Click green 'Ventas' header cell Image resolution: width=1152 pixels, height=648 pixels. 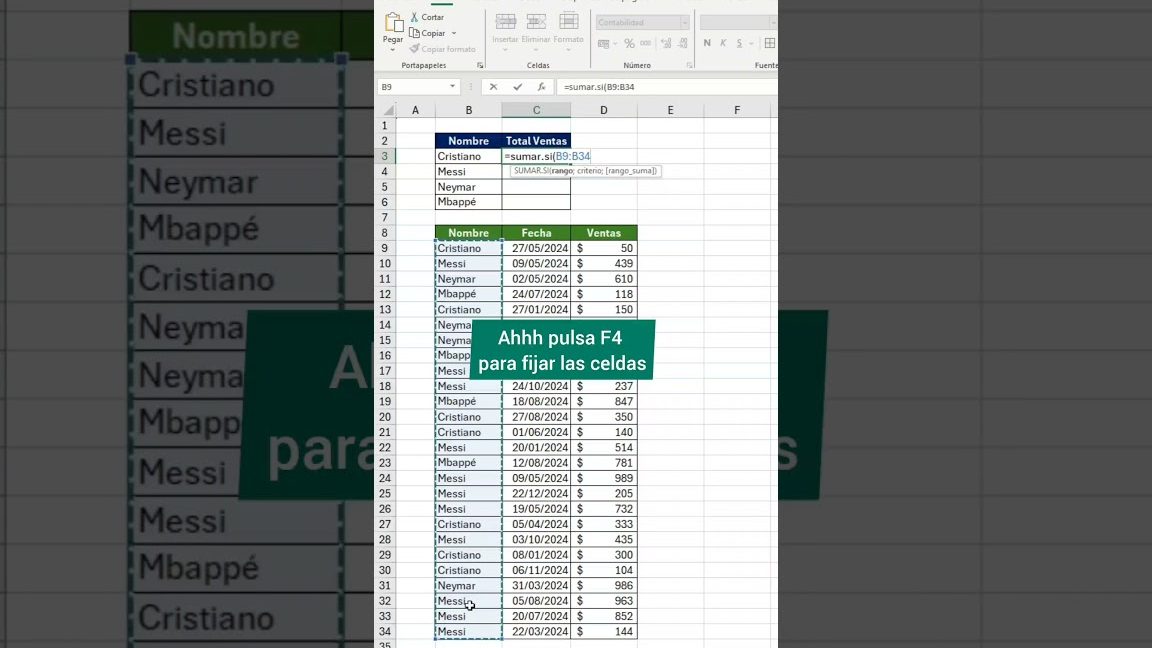tap(604, 233)
